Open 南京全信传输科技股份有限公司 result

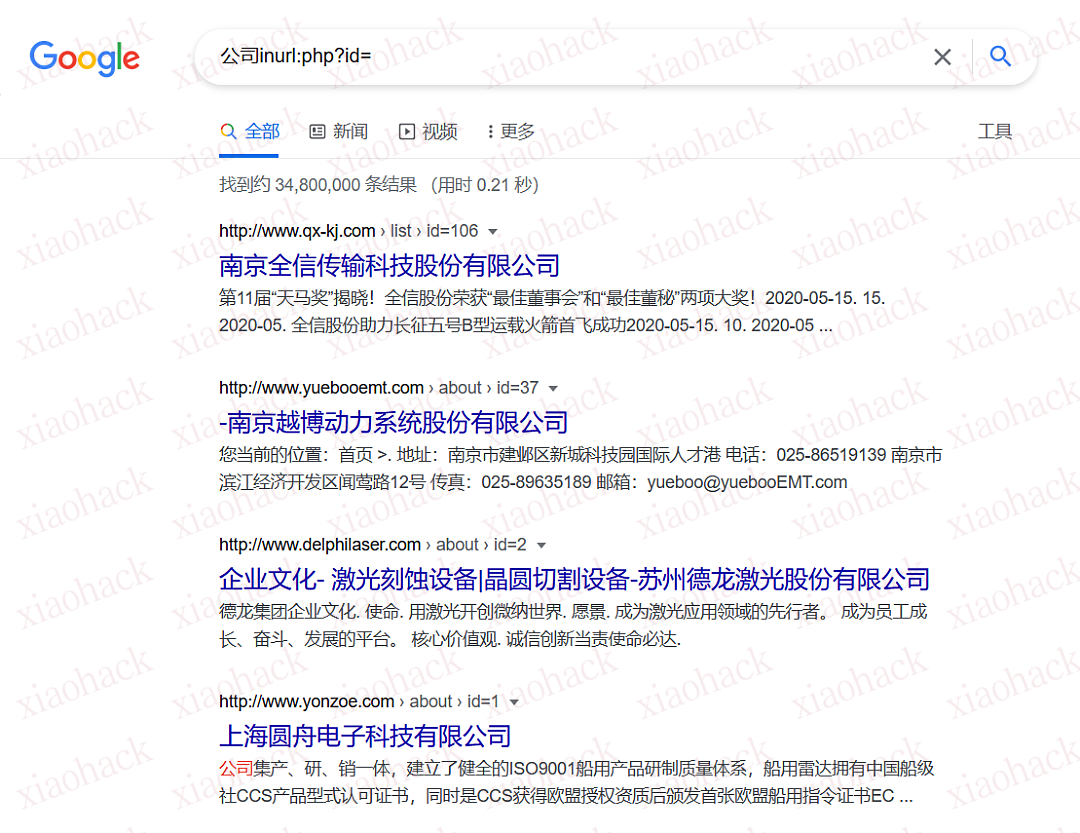pyautogui.click(x=389, y=266)
